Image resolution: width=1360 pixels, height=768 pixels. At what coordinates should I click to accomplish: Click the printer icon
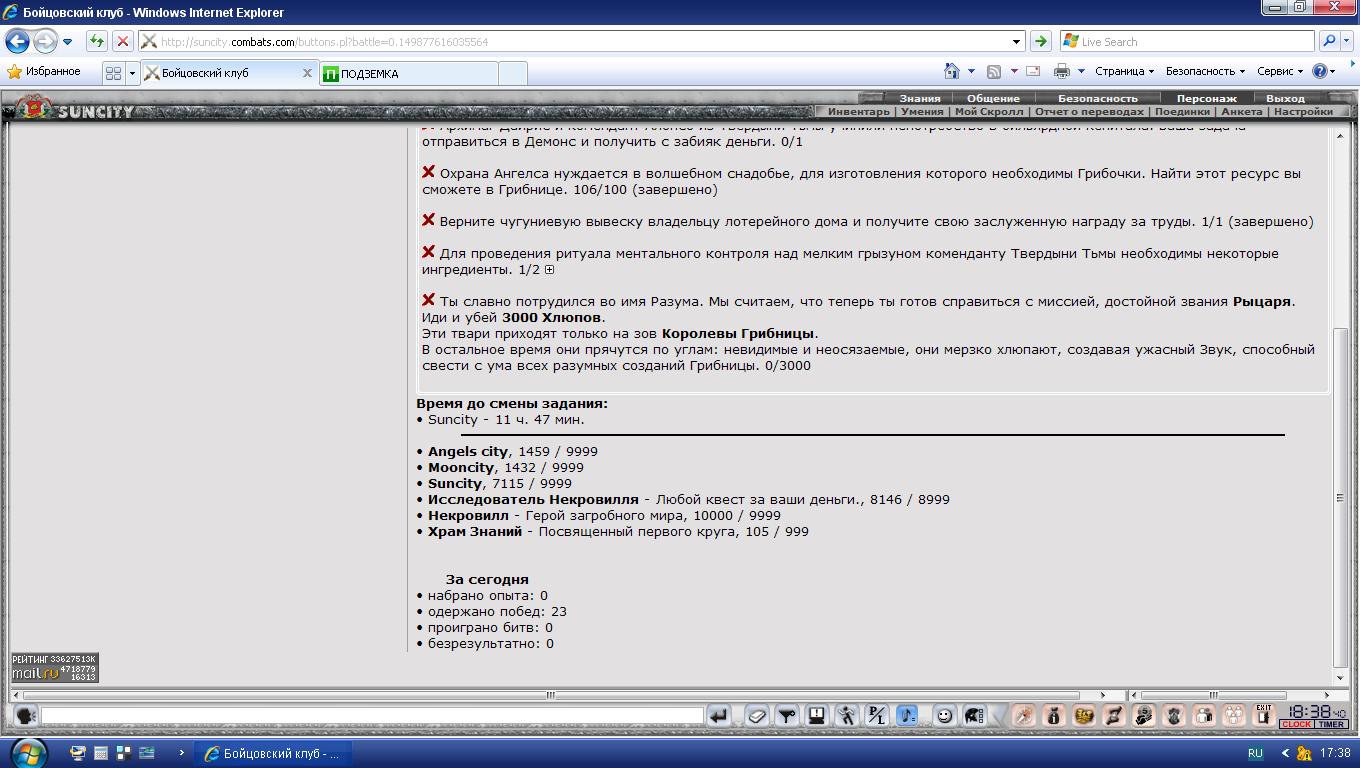tap(1062, 71)
